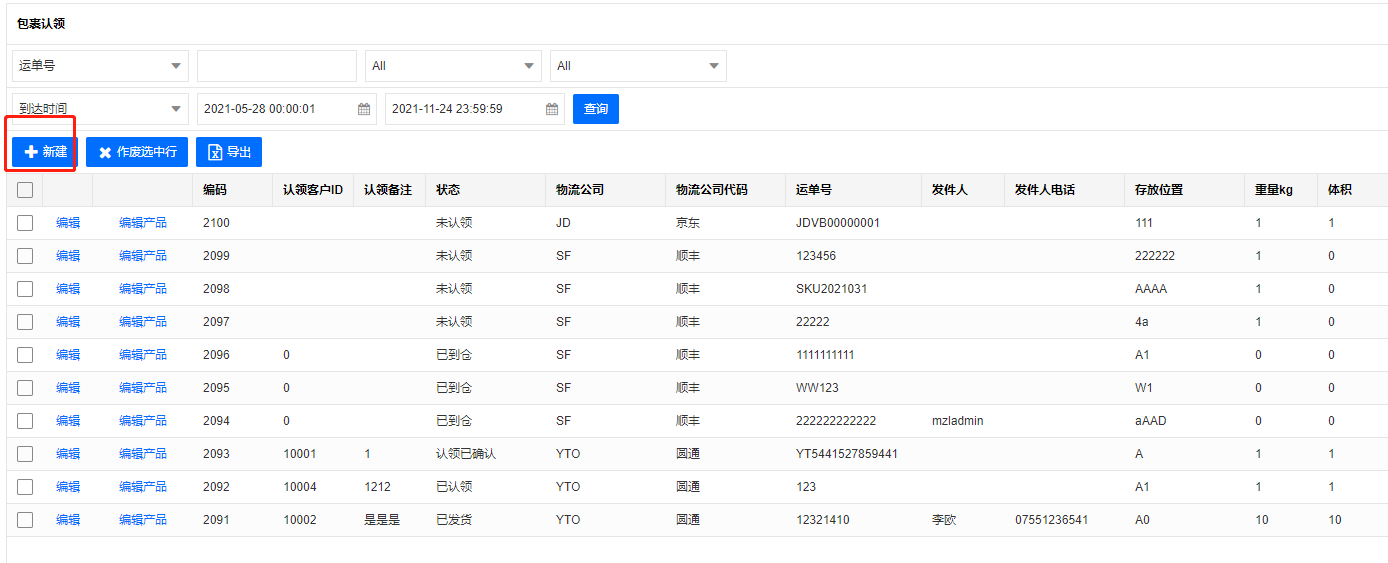
Task: Click the 认领客户ID column header
Action: 313,190
